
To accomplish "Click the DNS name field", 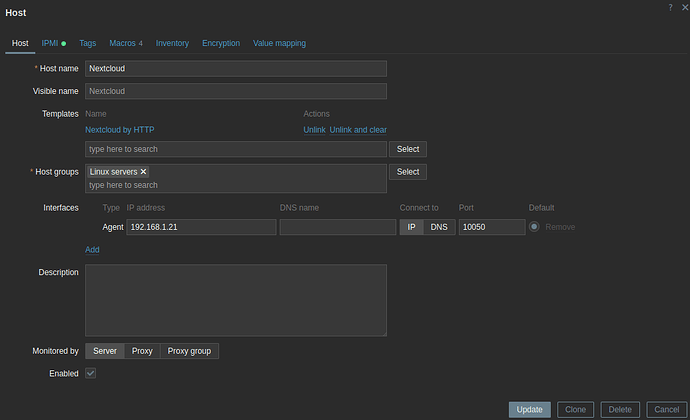I will [338, 227].
